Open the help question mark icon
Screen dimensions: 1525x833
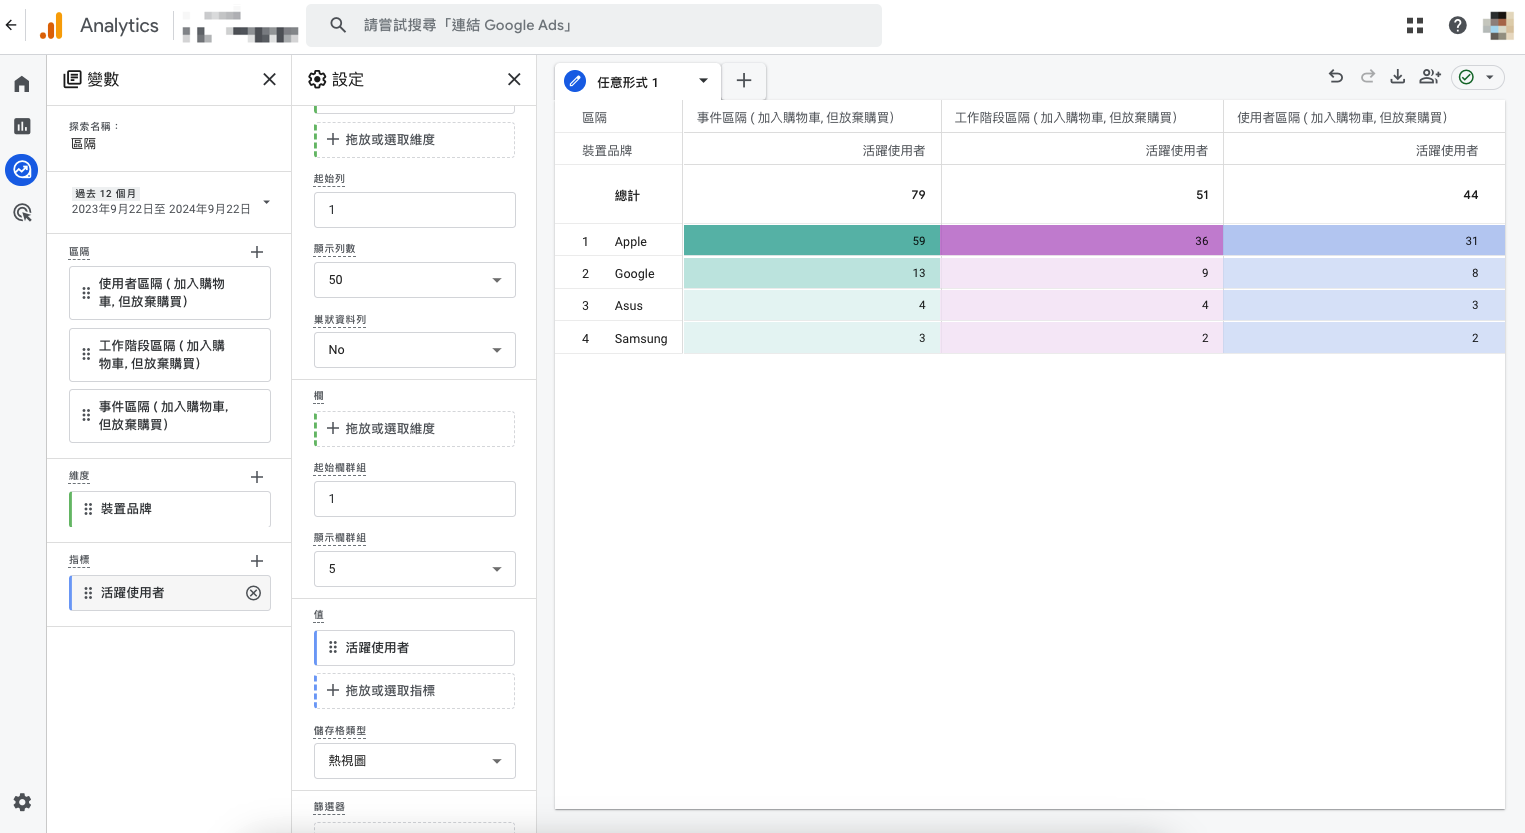pyautogui.click(x=1457, y=26)
